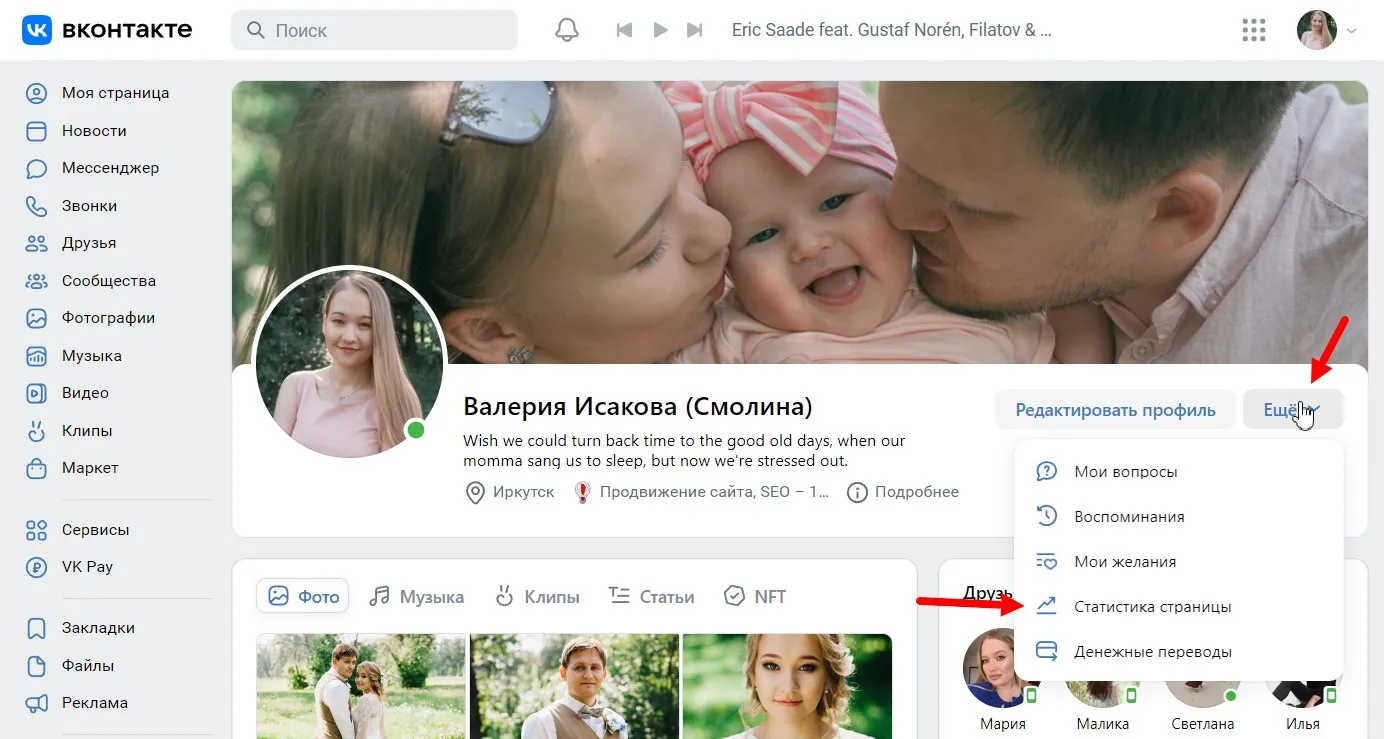Go to Моя страница
Image resolution: width=1384 pixels, height=739 pixels.
pos(115,93)
